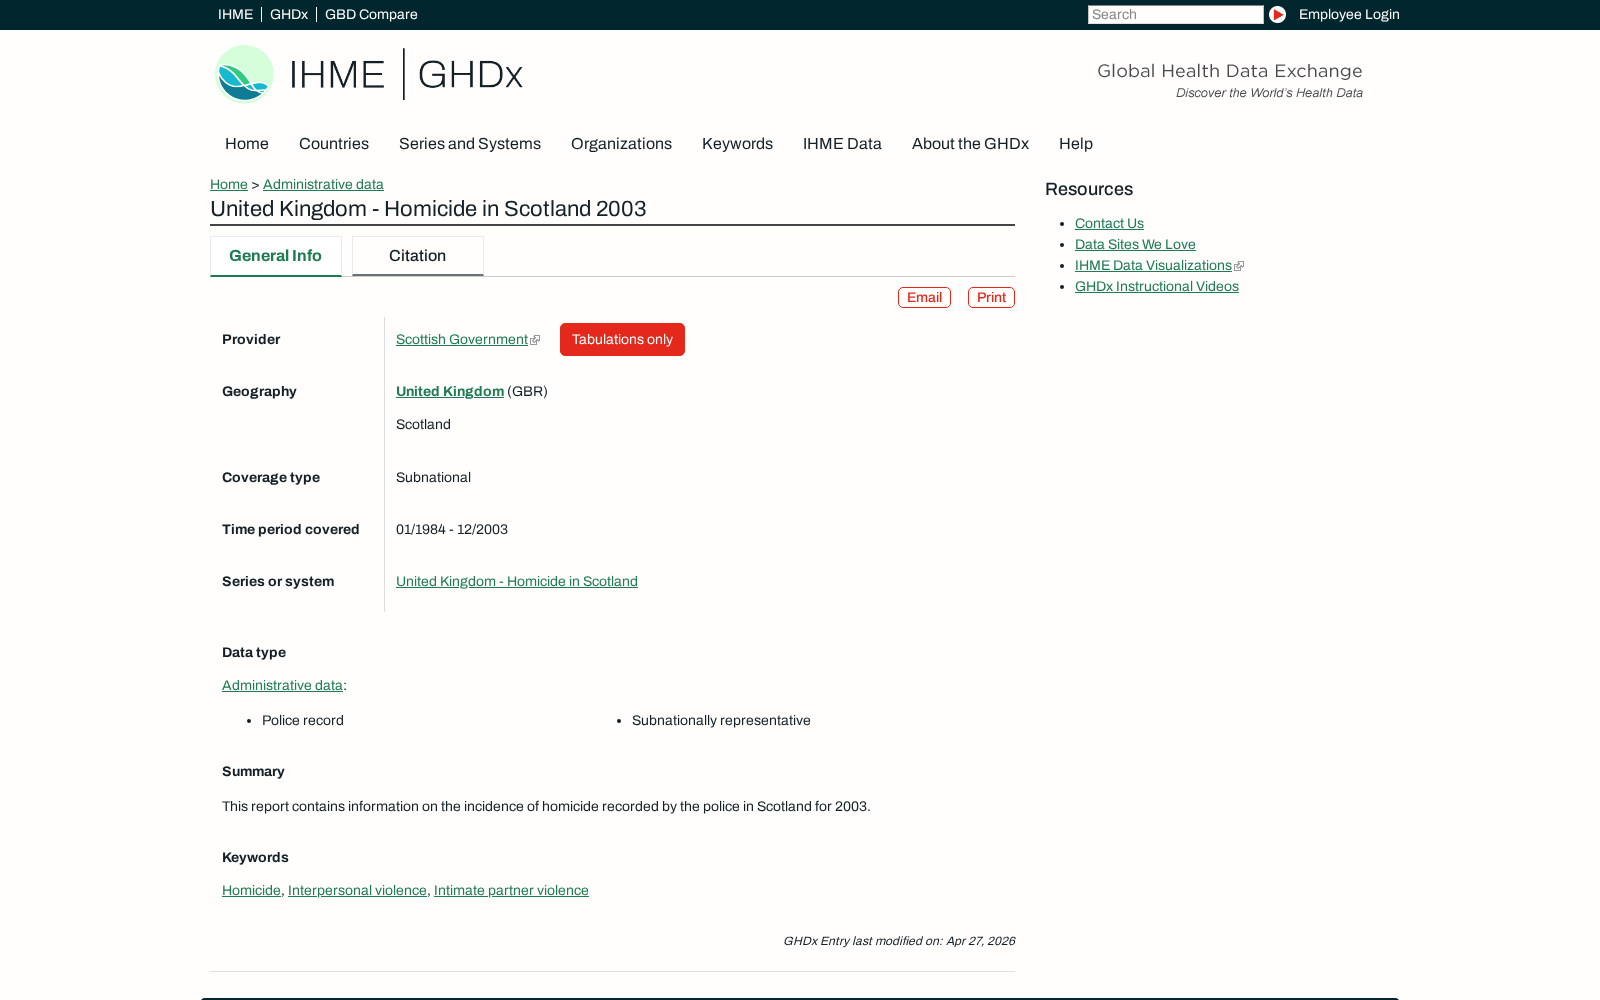Open GHDx link in top bar

[x=289, y=14]
